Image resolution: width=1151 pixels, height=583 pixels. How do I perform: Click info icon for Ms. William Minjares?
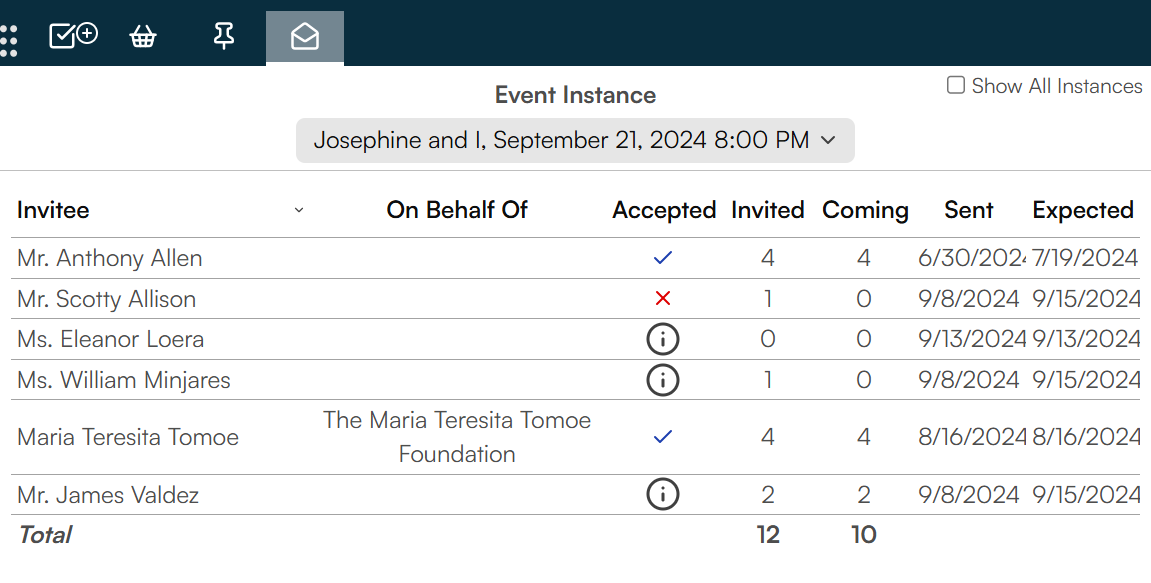click(x=663, y=380)
